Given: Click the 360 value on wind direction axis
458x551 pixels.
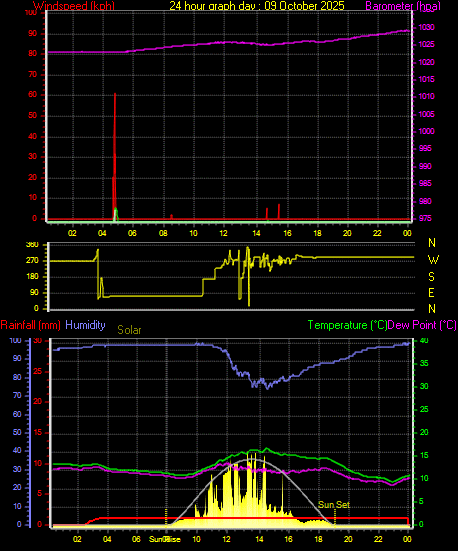Looking at the screenshot, I should pyautogui.click(x=32, y=245).
